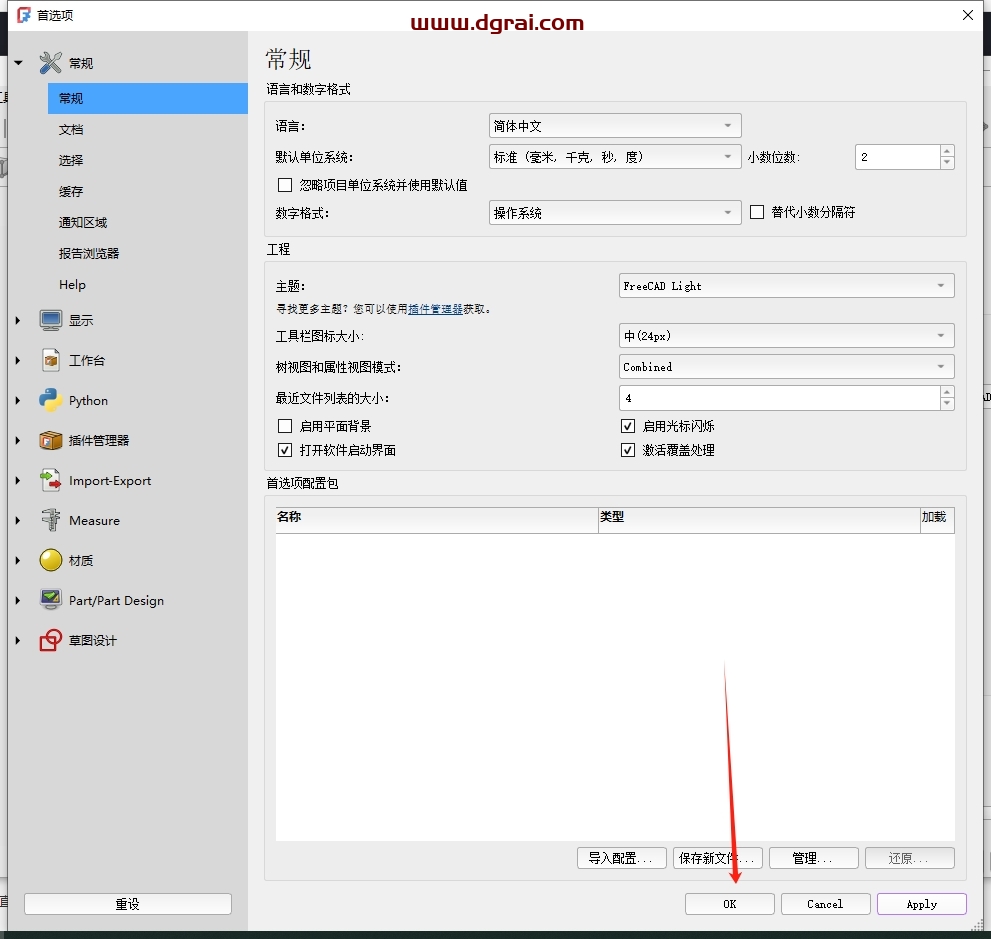Expand the 材质 category arrow
Viewport: 991px width, 939px height.
(x=18, y=560)
